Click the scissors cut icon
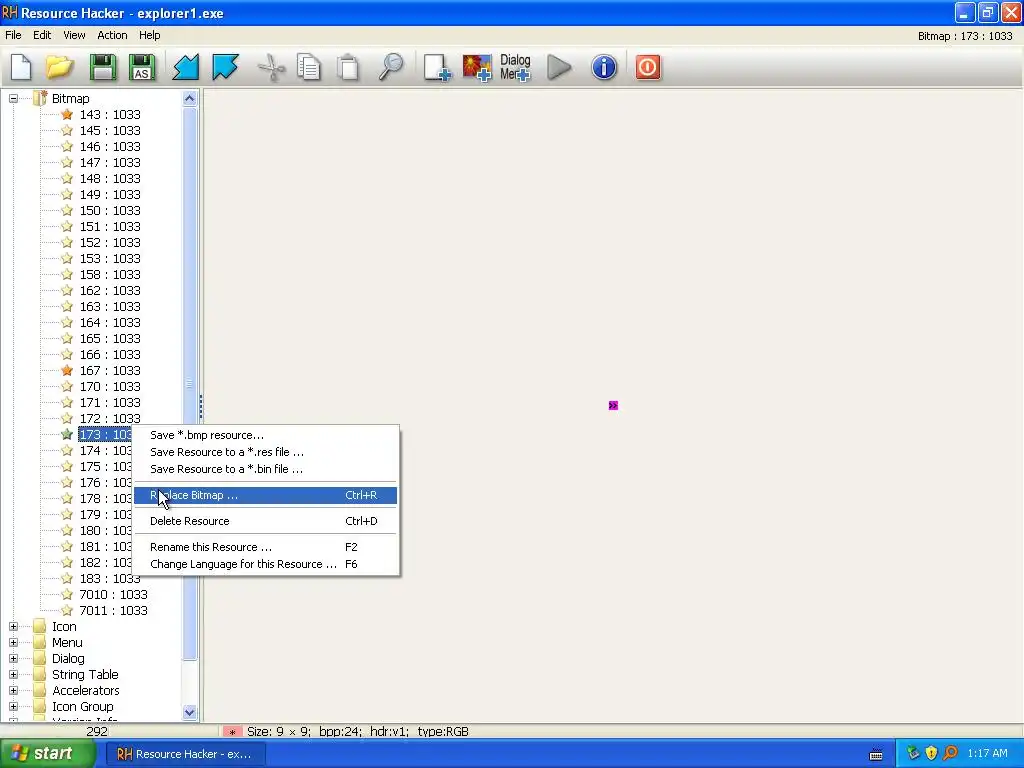The height and width of the screenshot is (768, 1024). coord(271,67)
